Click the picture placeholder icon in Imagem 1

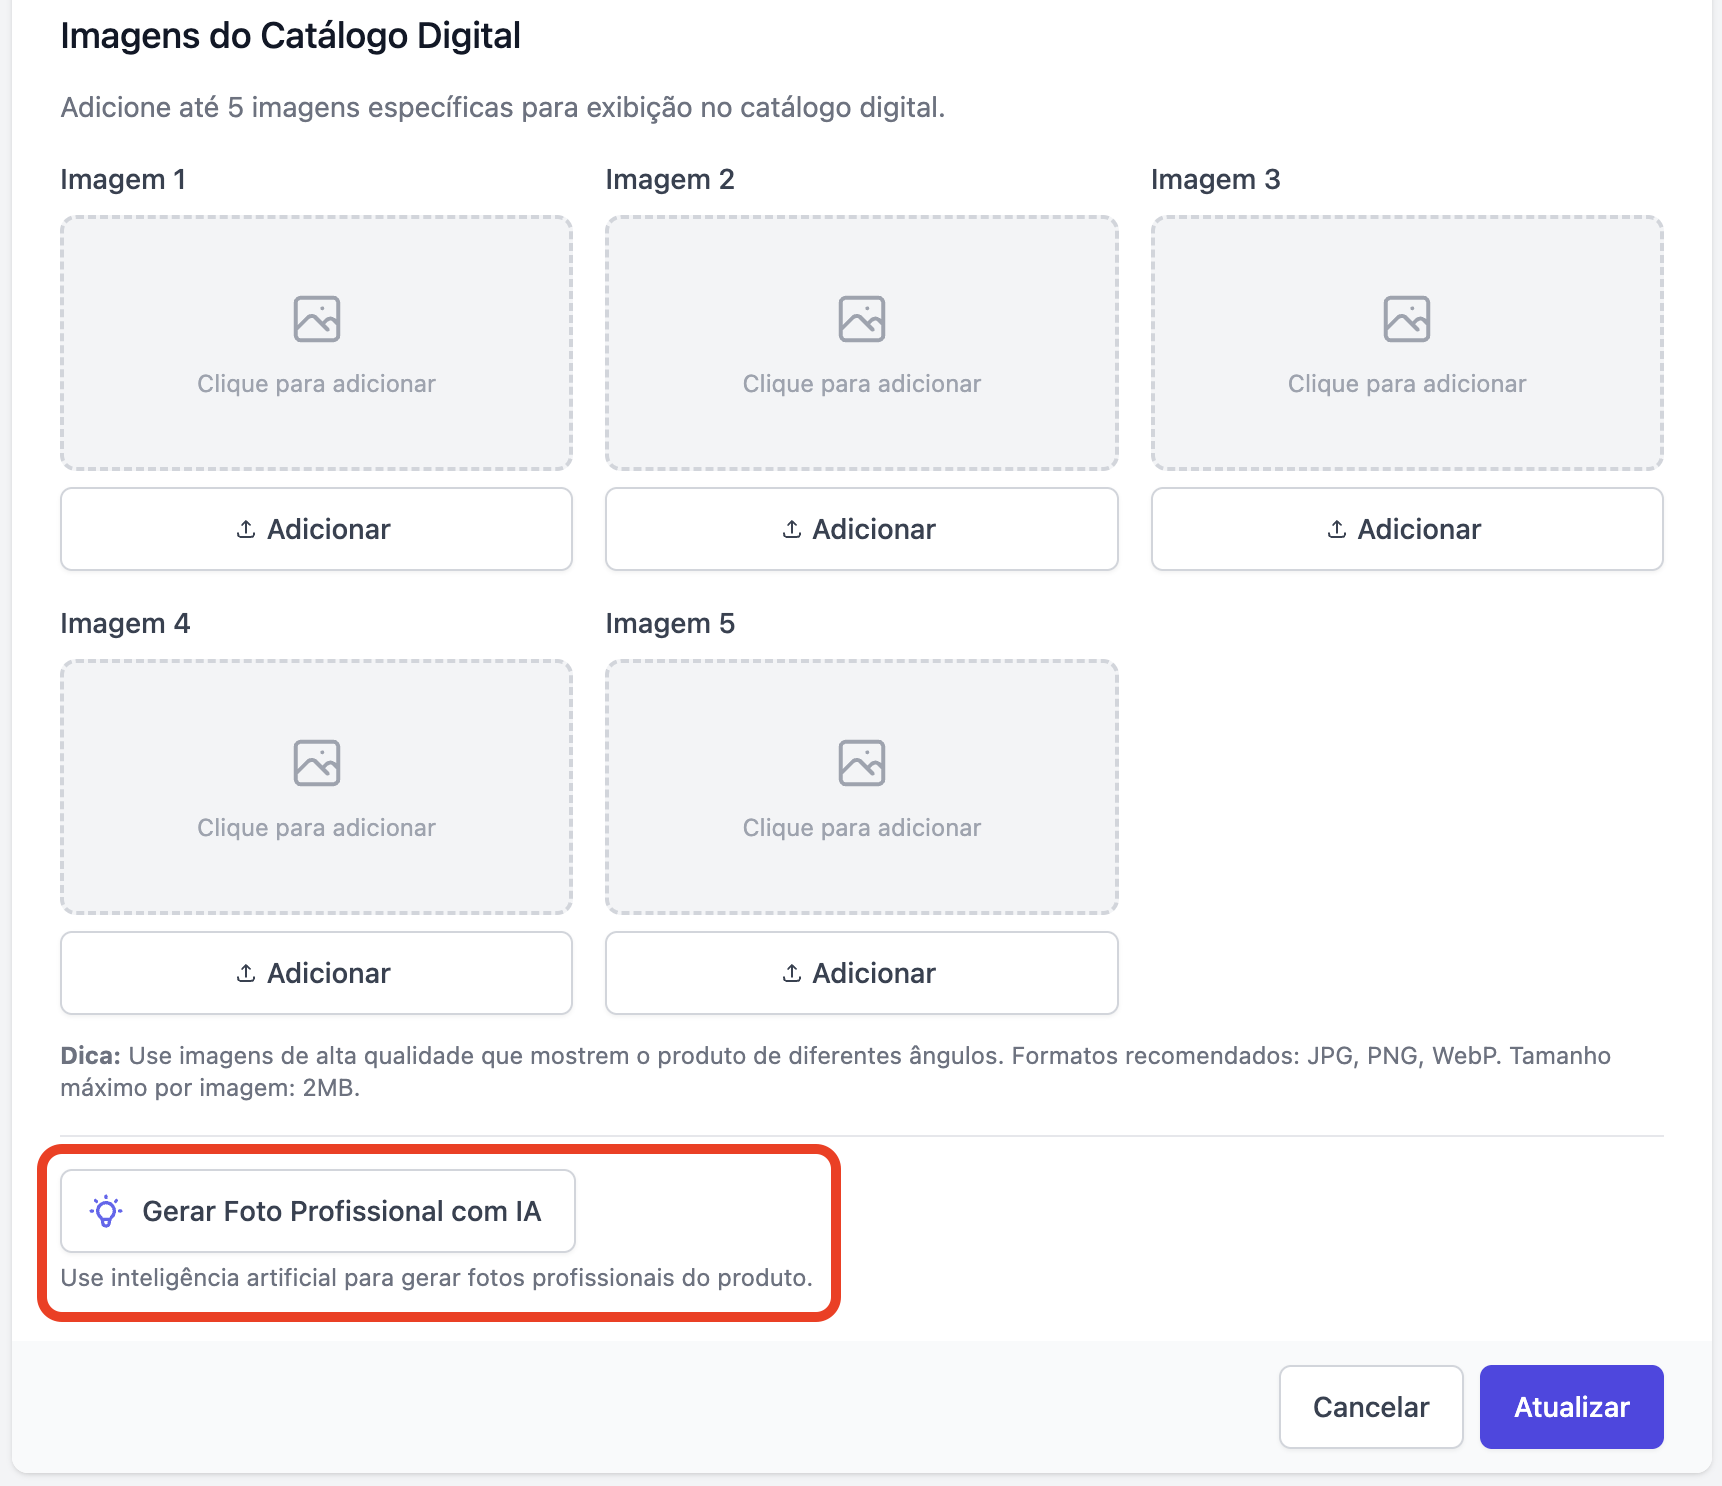tap(317, 319)
